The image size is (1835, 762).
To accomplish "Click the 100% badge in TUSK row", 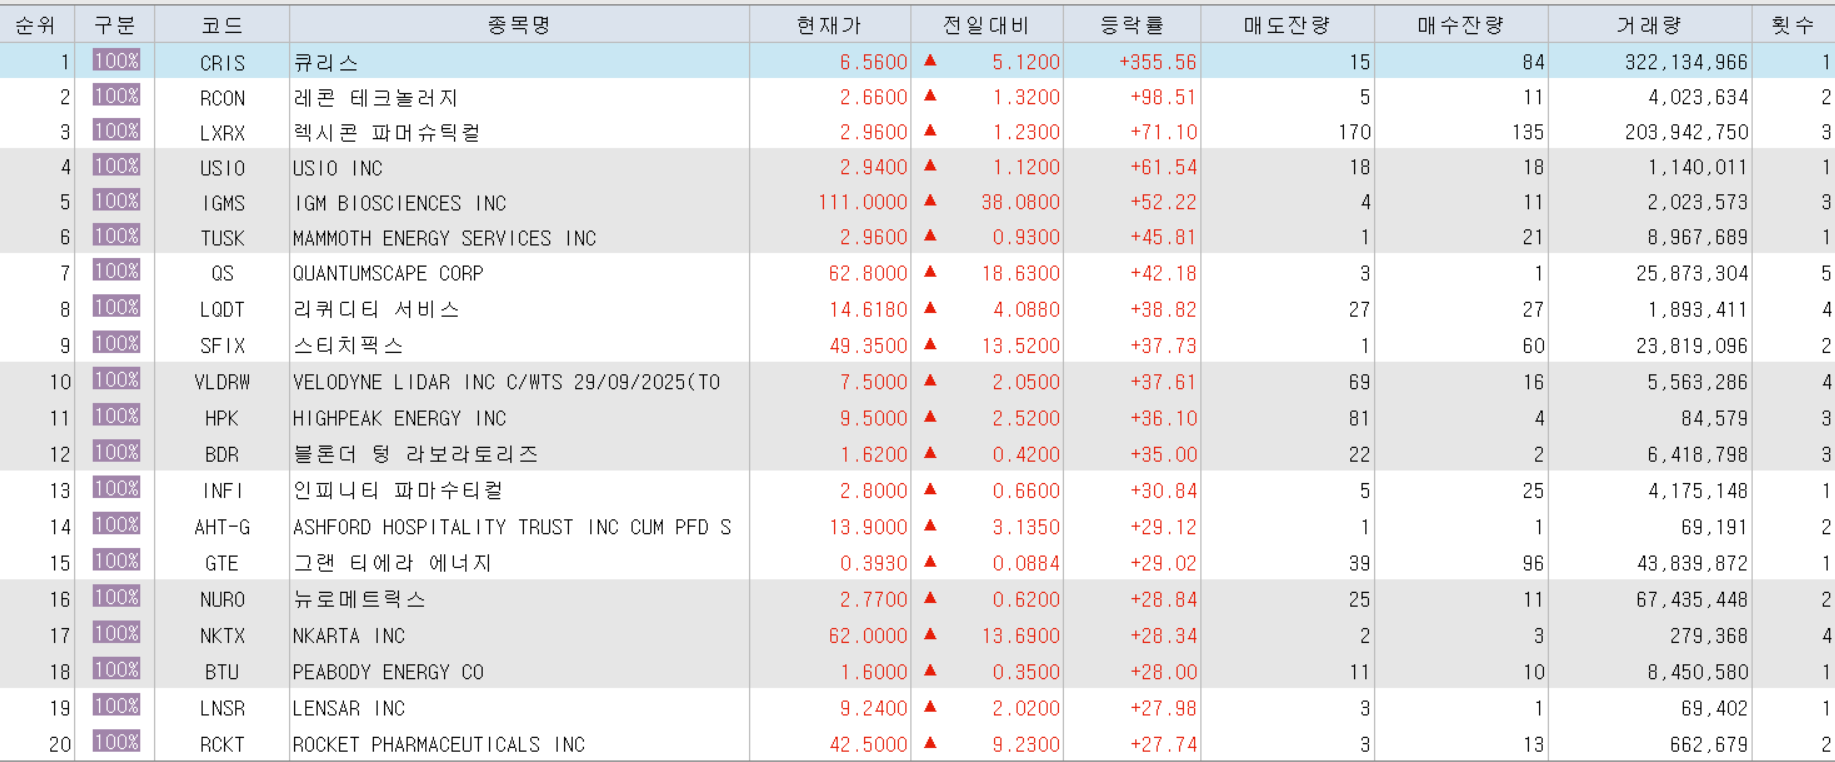I will pos(116,236).
